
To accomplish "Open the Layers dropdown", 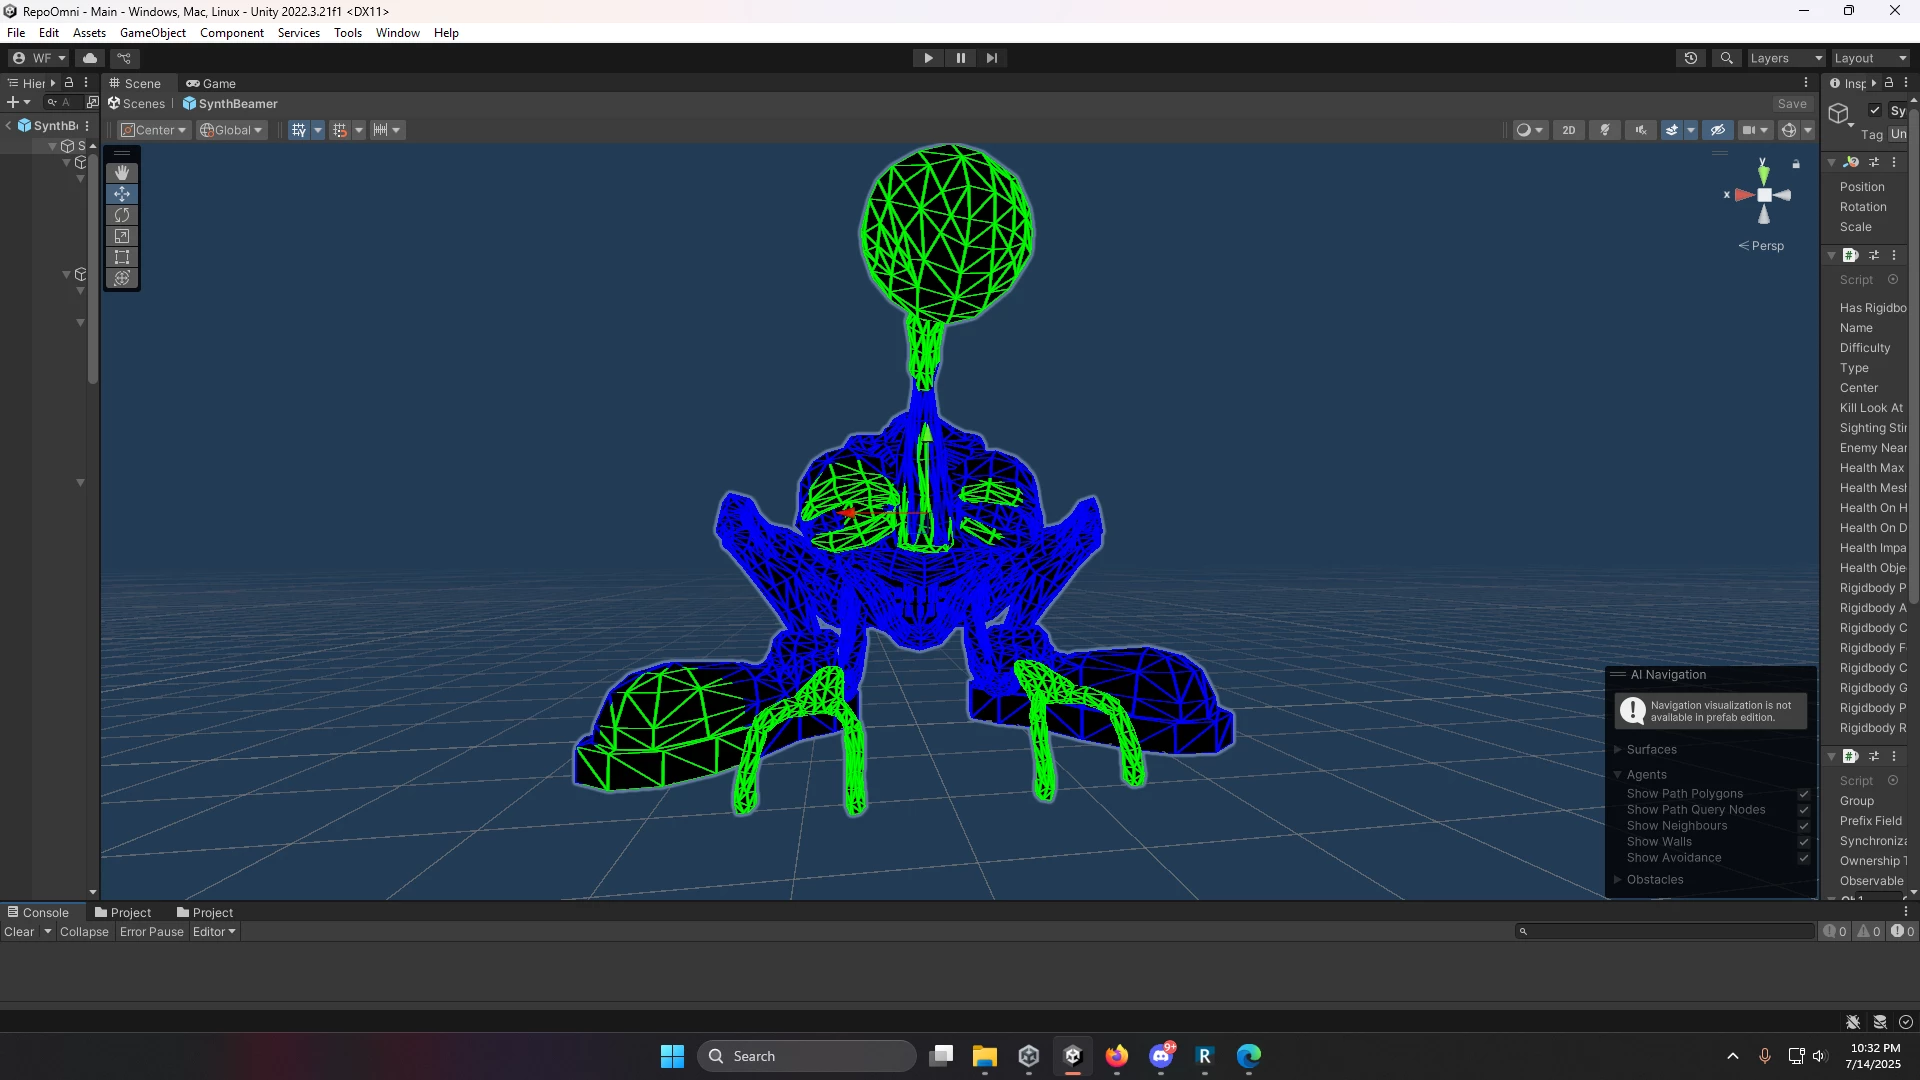I will tap(1786, 58).
